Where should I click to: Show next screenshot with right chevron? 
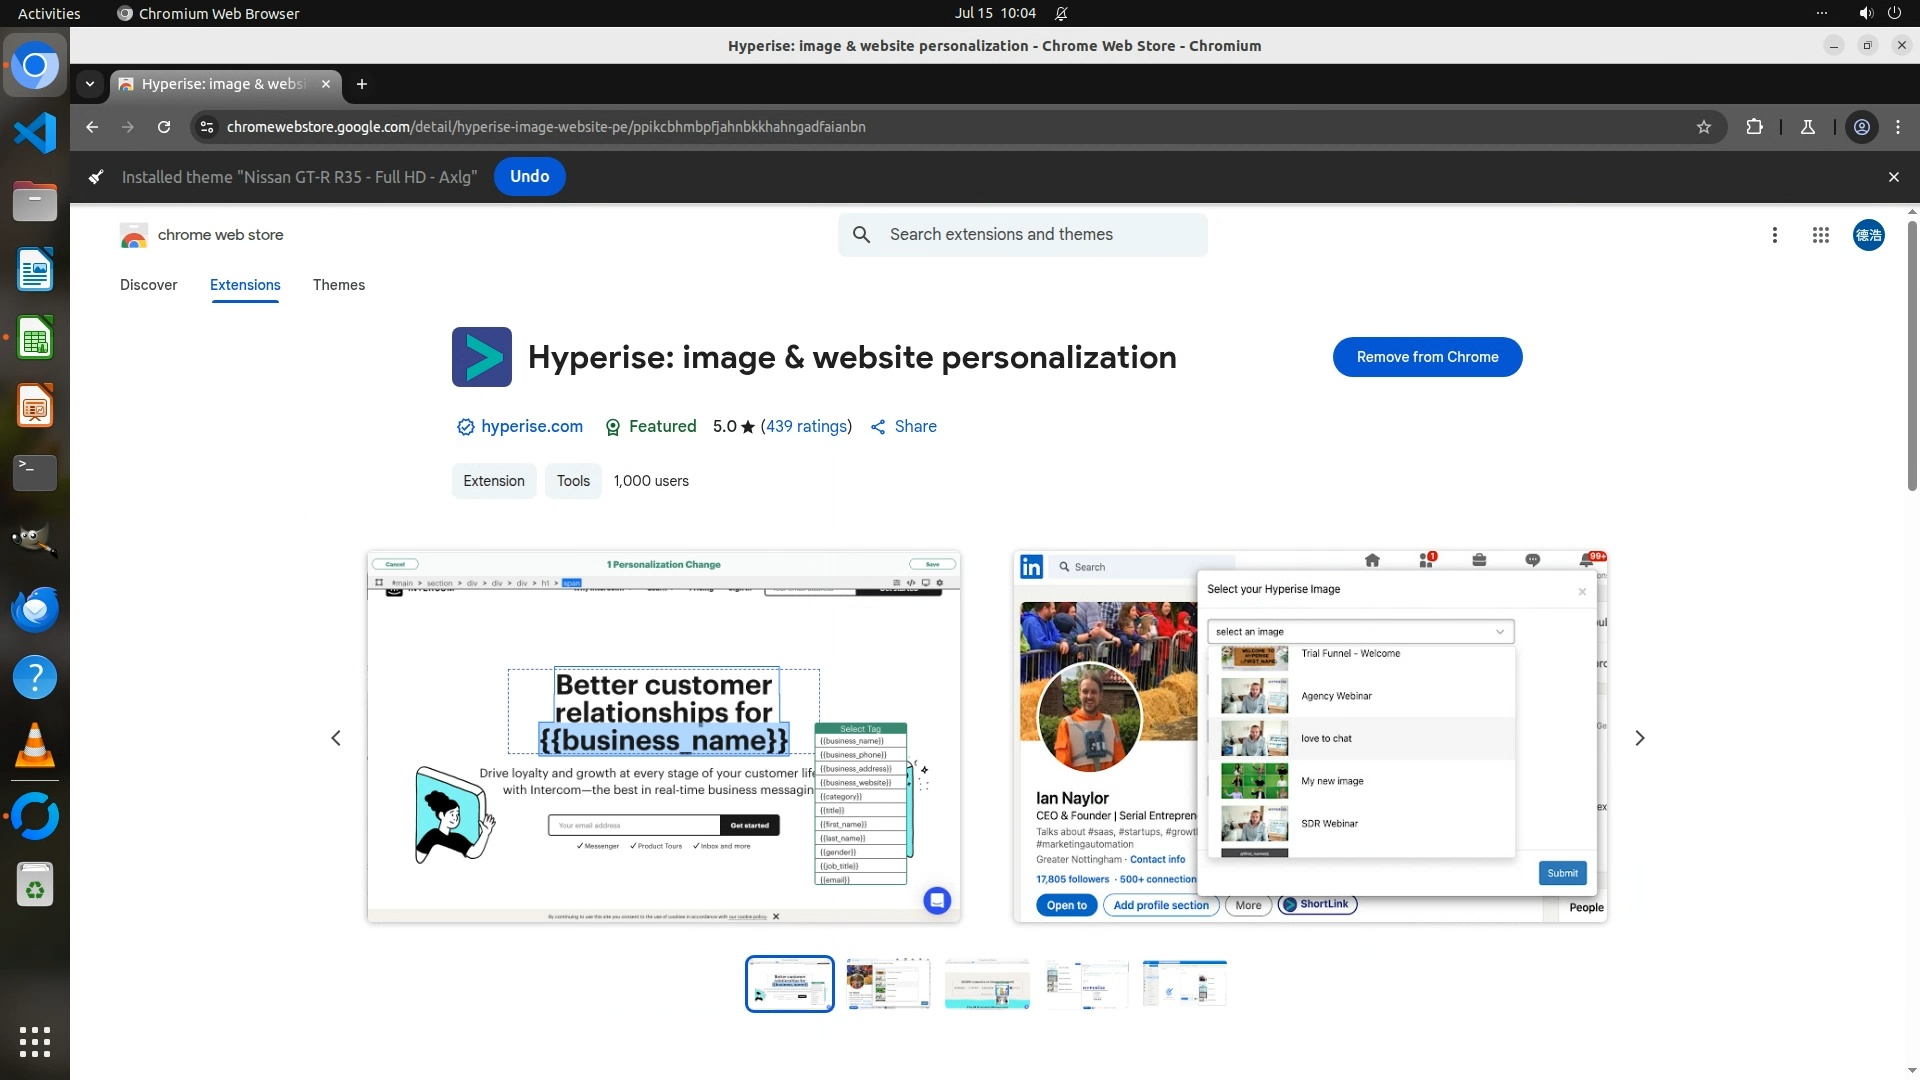pos(1639,738)
